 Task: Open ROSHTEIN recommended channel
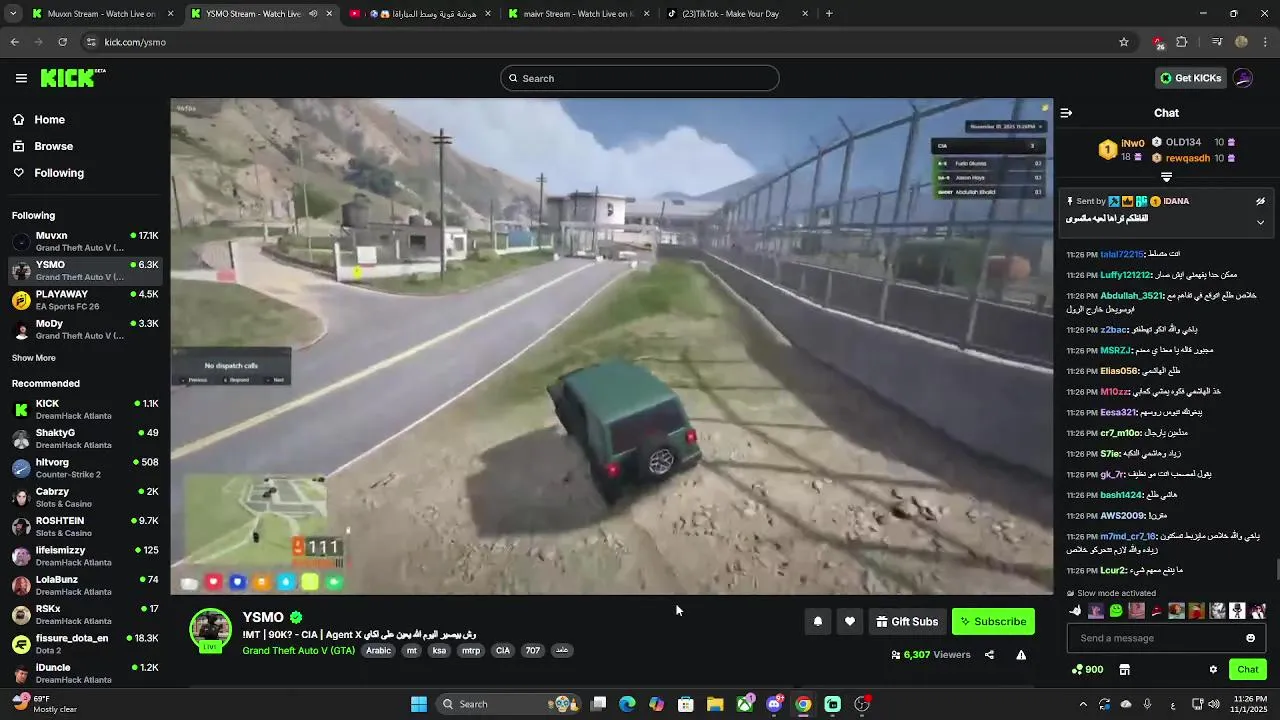85,526
